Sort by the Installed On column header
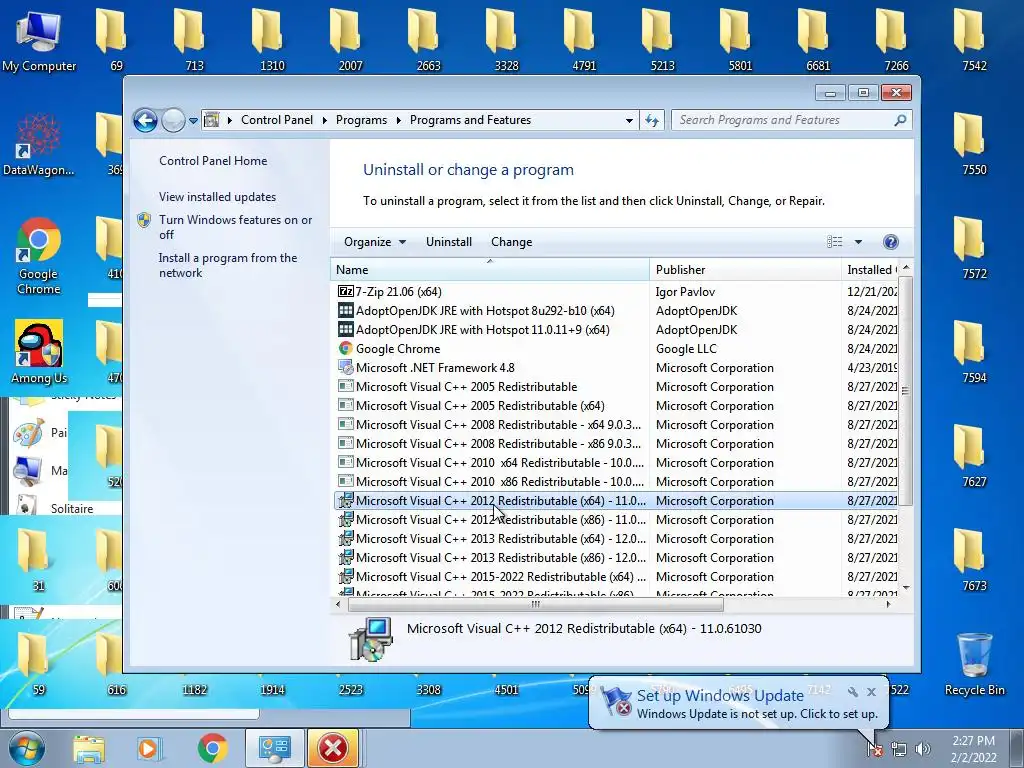Image resolution: width=1024 pixels, height=768 pixels. (x=871, y=270)
